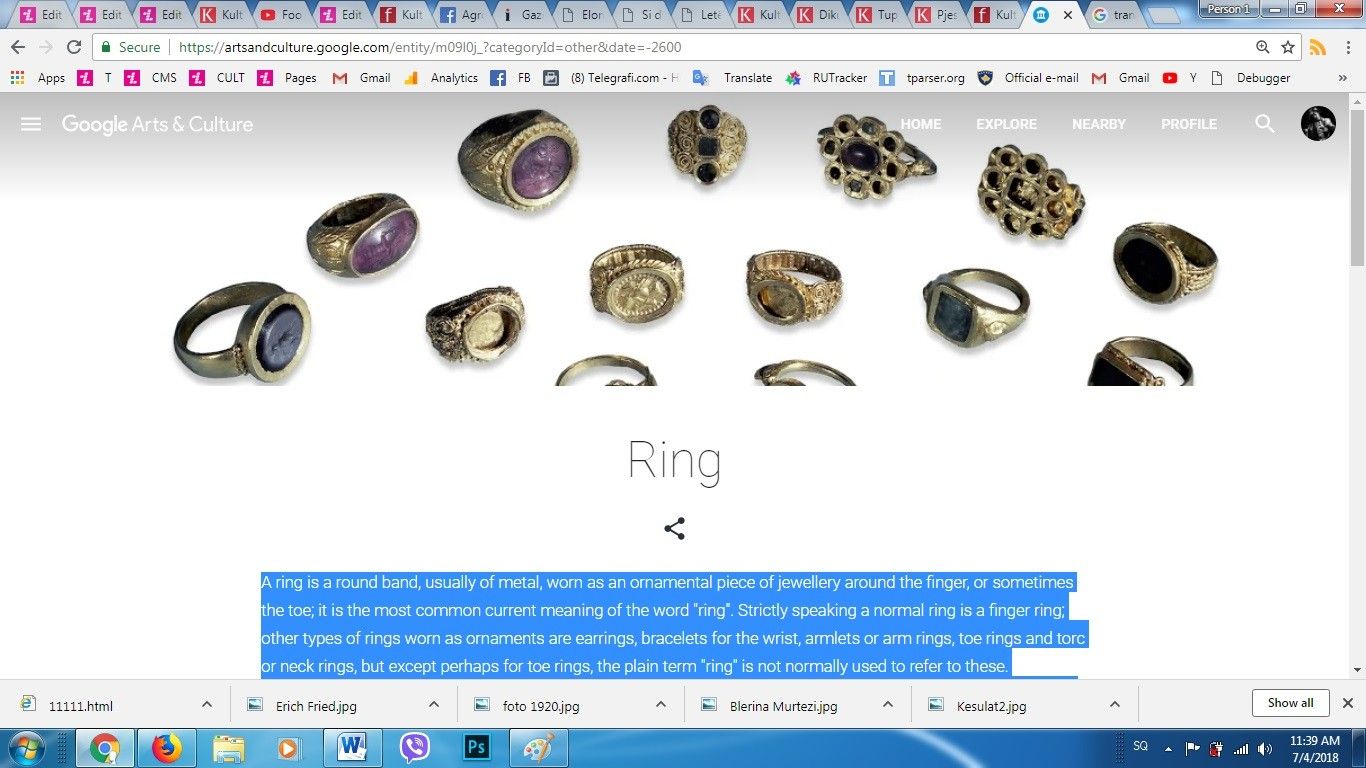Click the share icon below the Ring title
1366x768 pixels.
[x=674, y=529]
